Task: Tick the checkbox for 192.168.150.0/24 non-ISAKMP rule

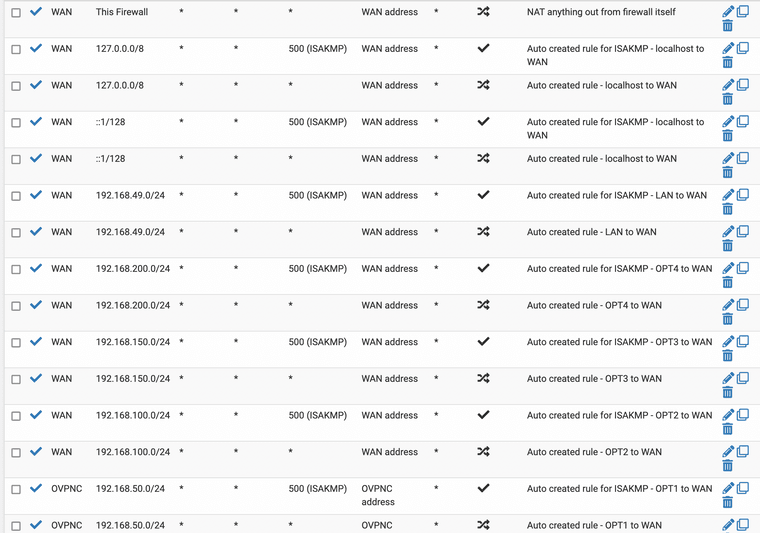Action: pos(16,379)
